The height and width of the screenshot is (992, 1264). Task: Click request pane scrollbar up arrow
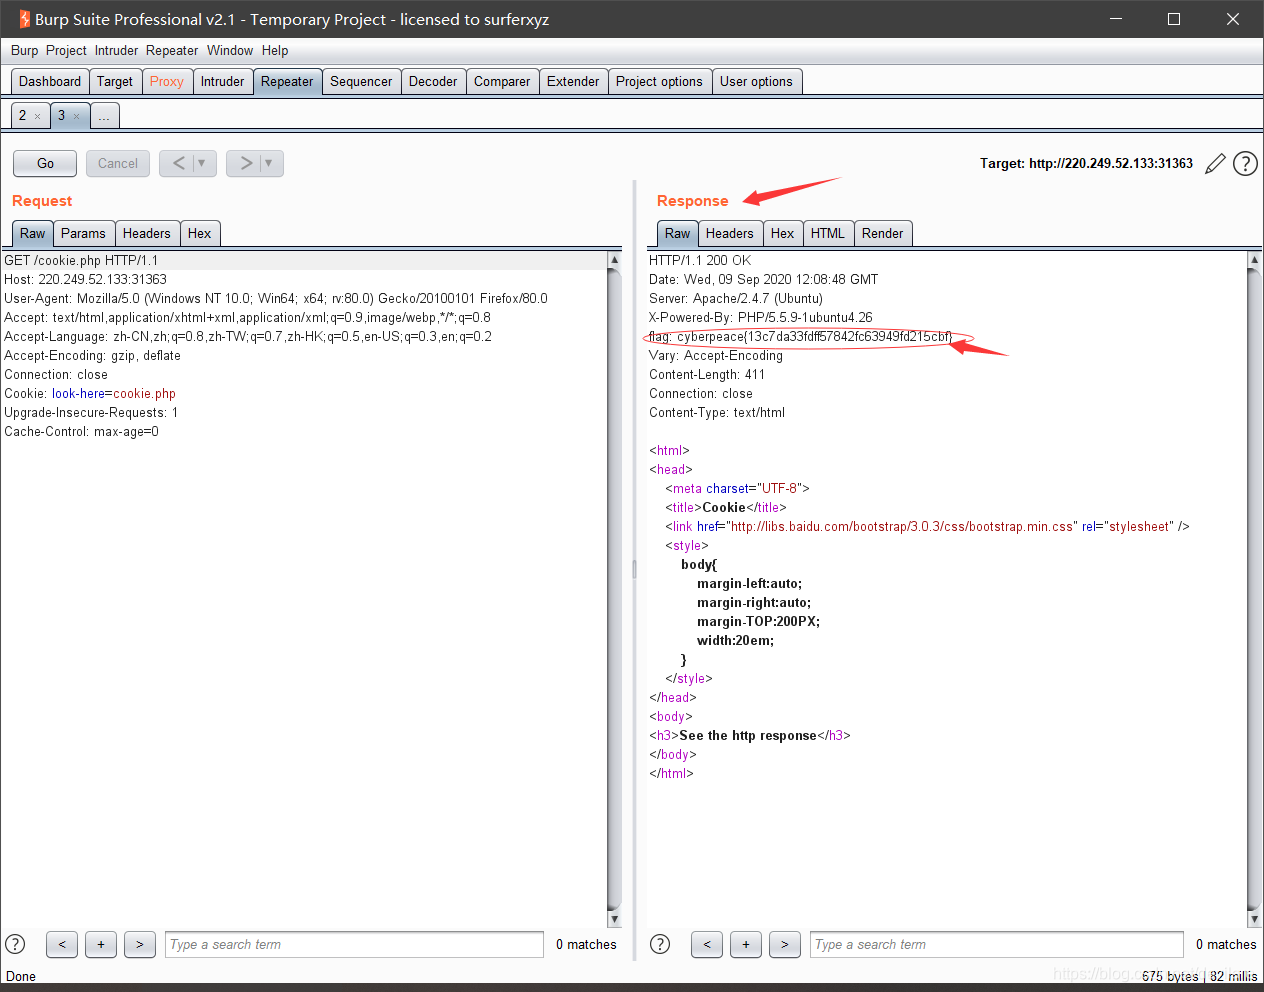pos(614,260)
